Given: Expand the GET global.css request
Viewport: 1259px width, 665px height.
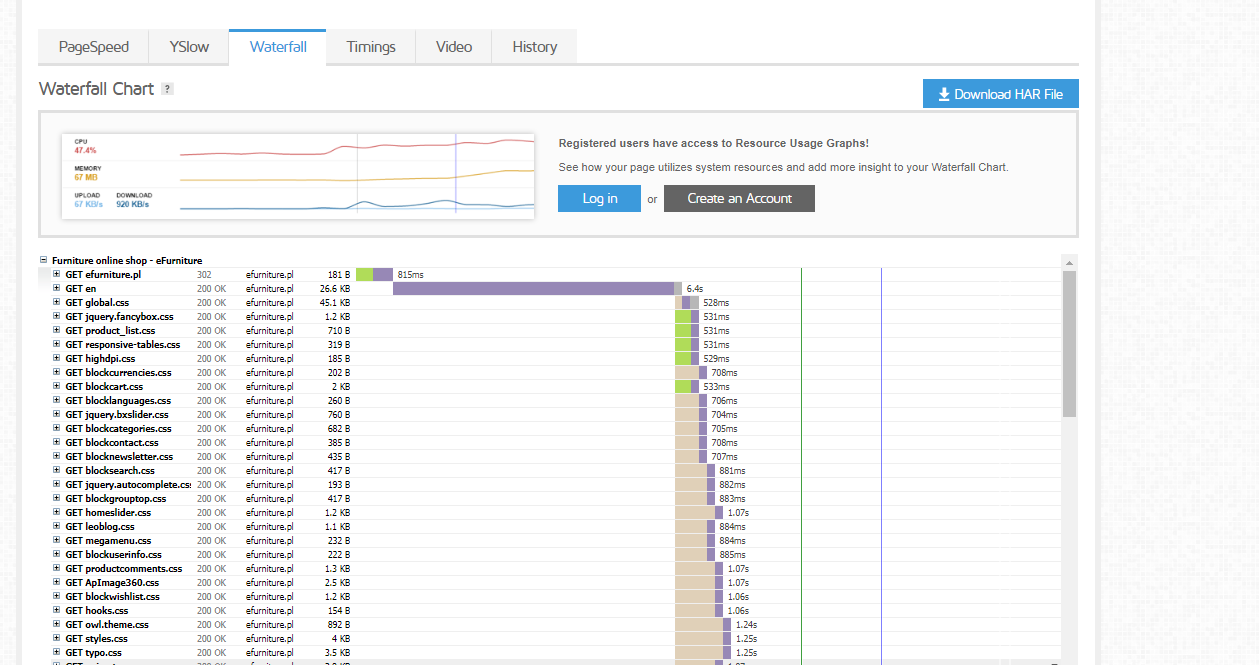Looking at the screenshot, I should tap(57, 302).
